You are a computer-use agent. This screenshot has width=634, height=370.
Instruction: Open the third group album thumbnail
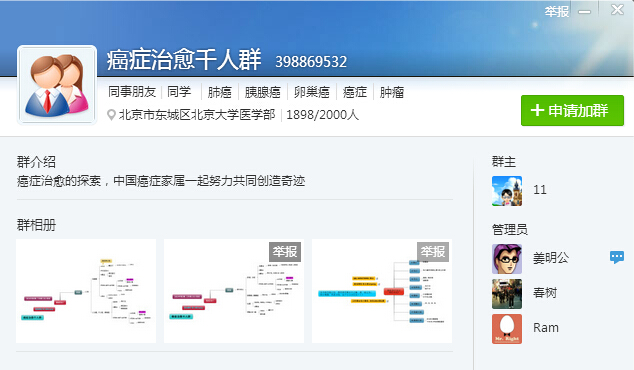point(382,291)
